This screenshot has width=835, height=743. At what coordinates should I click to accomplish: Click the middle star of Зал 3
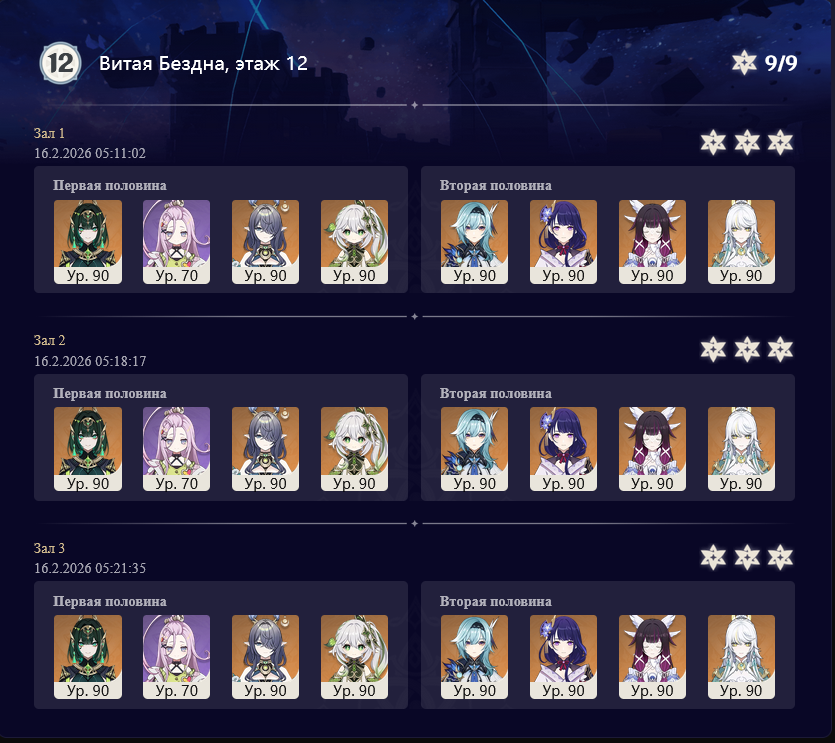point(747,557)
